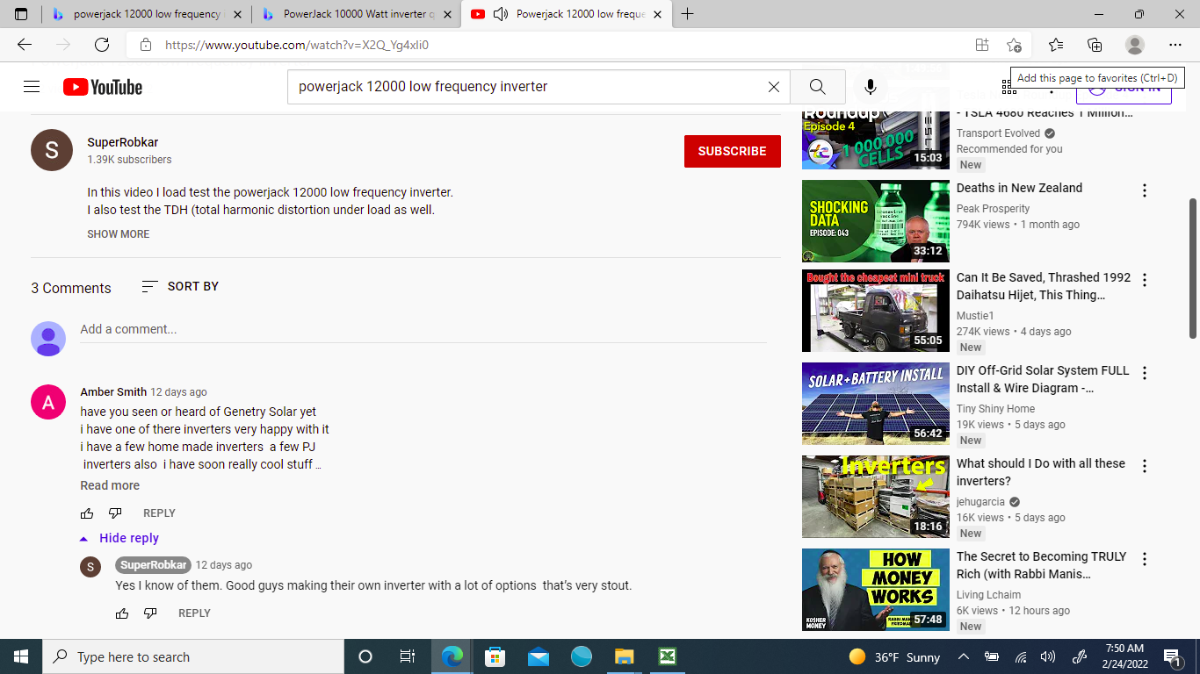Expand description with Show More
The height and width of the screenshot is (674, 1200).
click(x=118, y=234)
